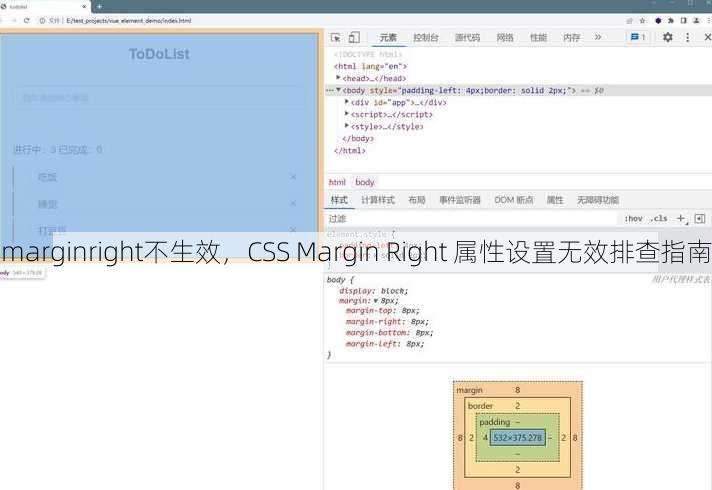
Task: Click the new style rule plus icon
Action: (x=681, y=219)
